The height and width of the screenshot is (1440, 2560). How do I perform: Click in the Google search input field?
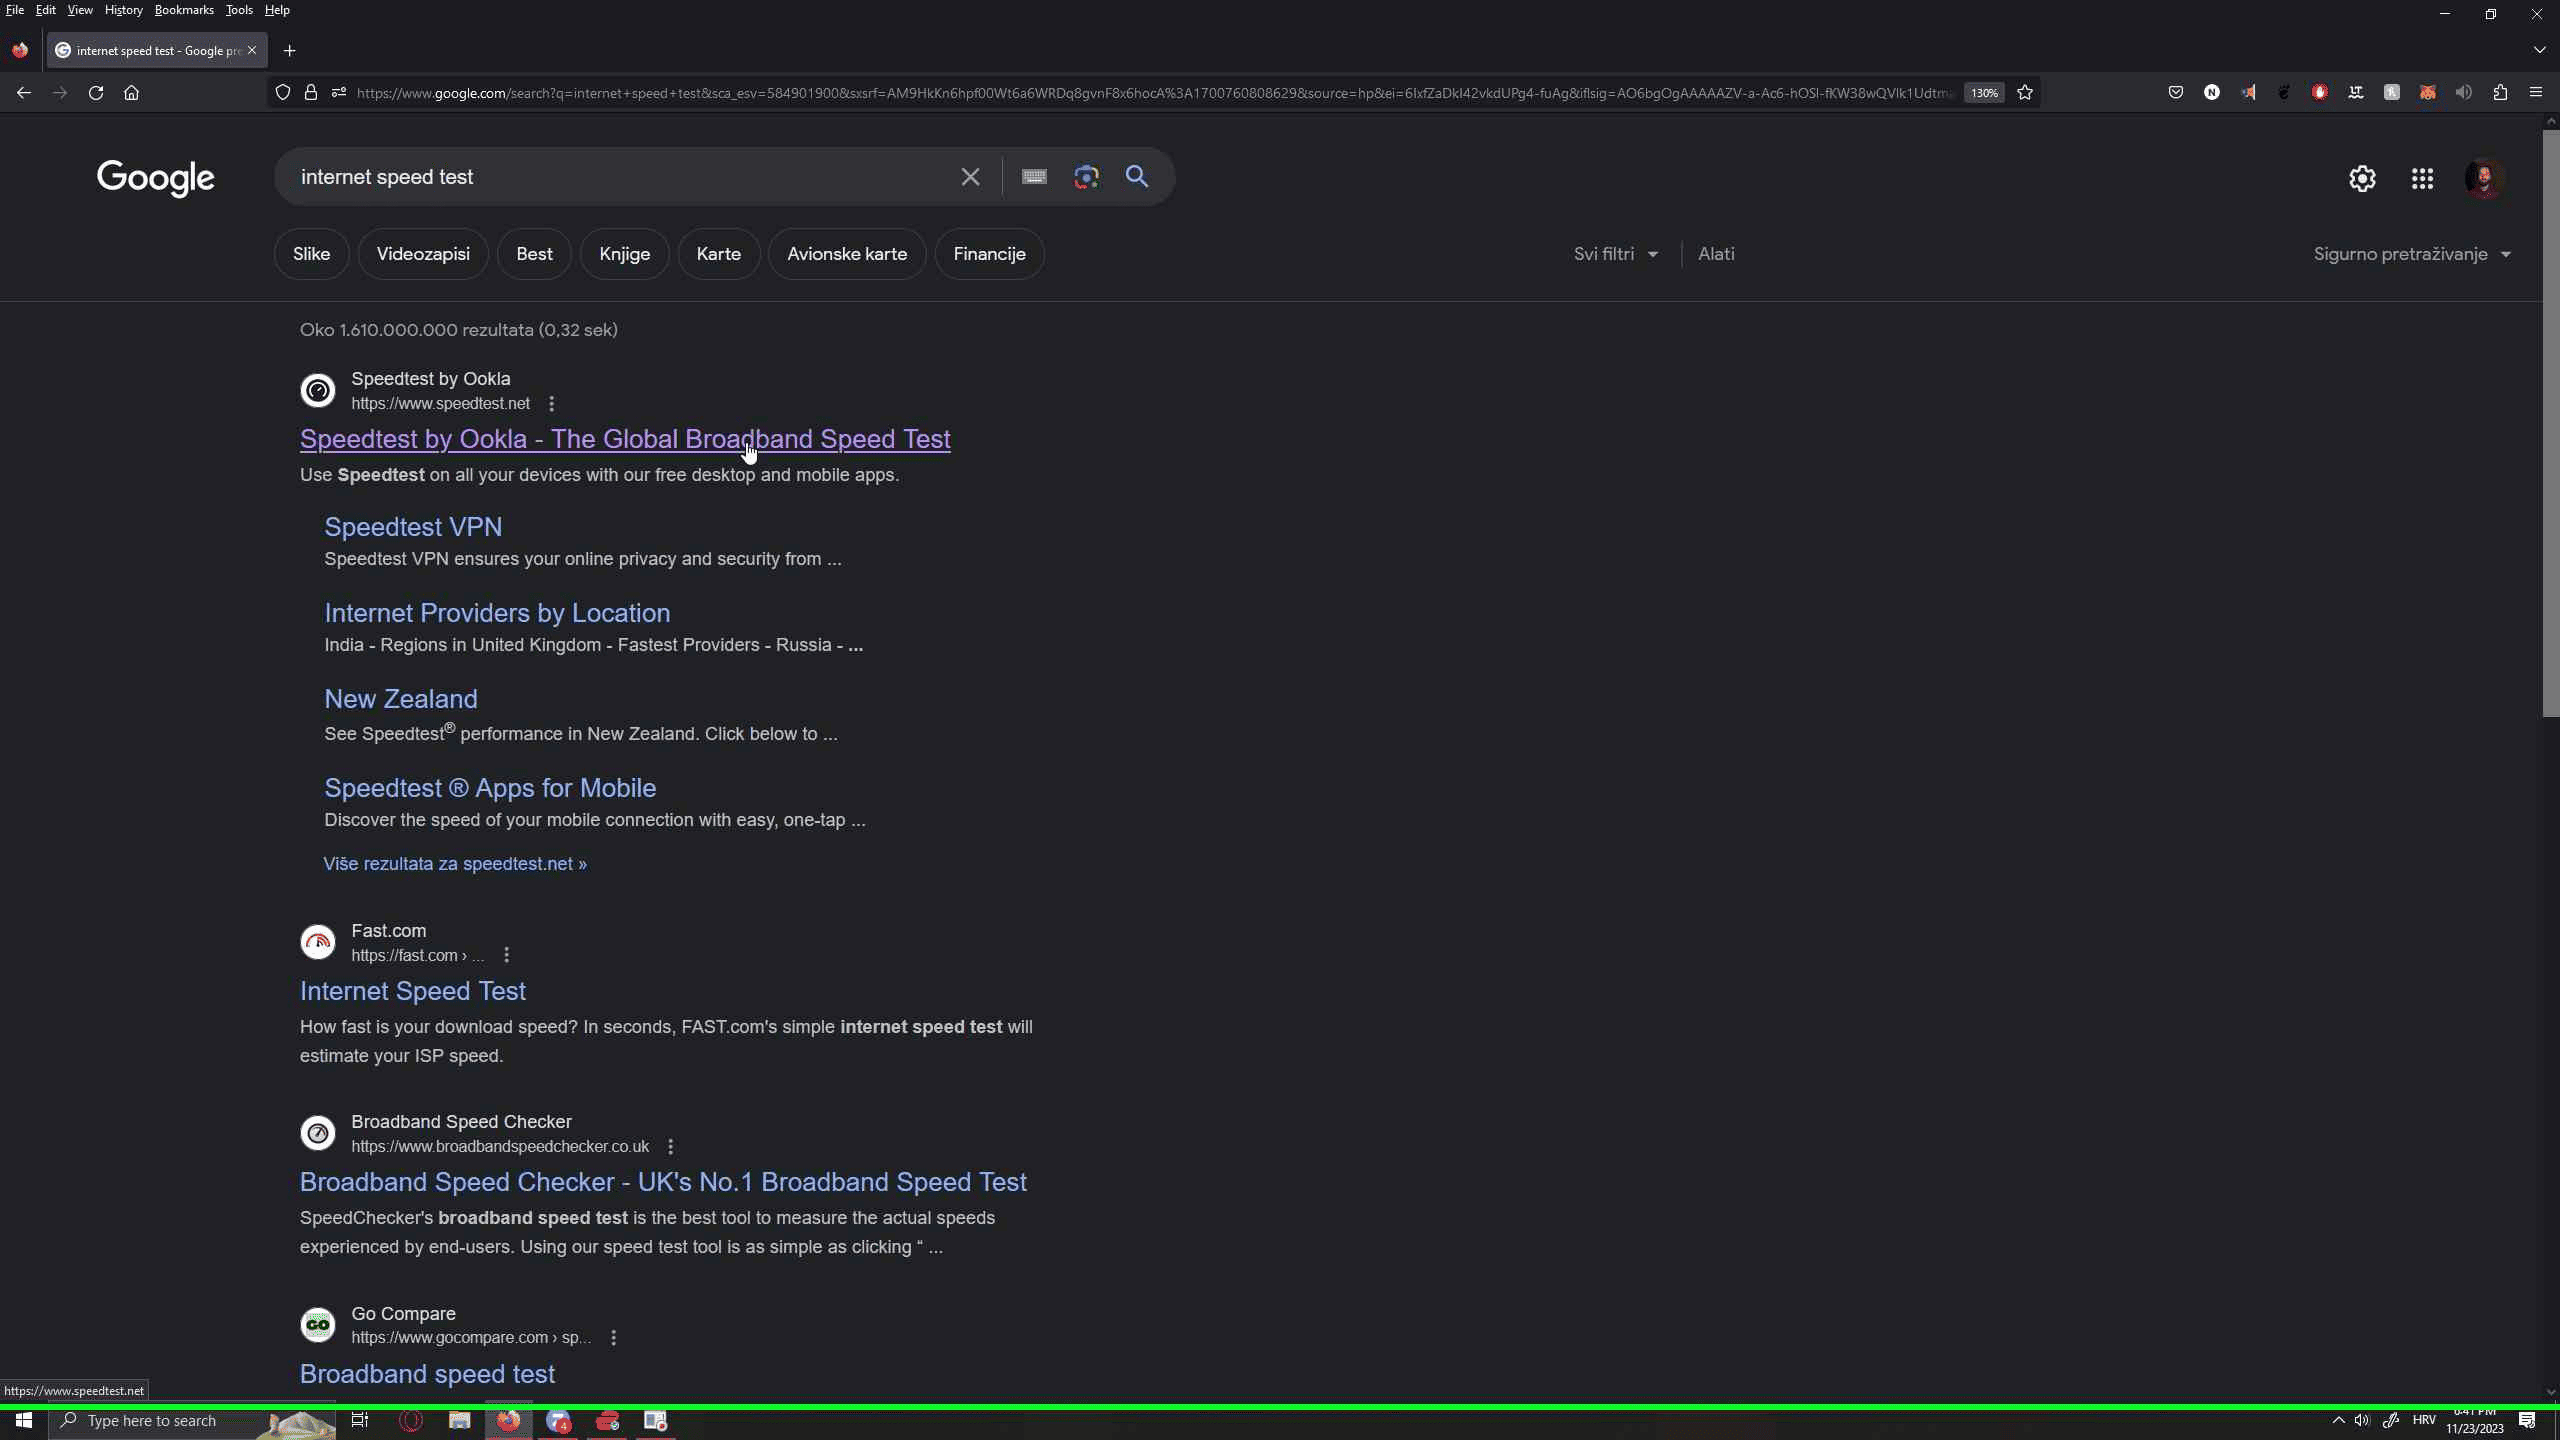620,177
